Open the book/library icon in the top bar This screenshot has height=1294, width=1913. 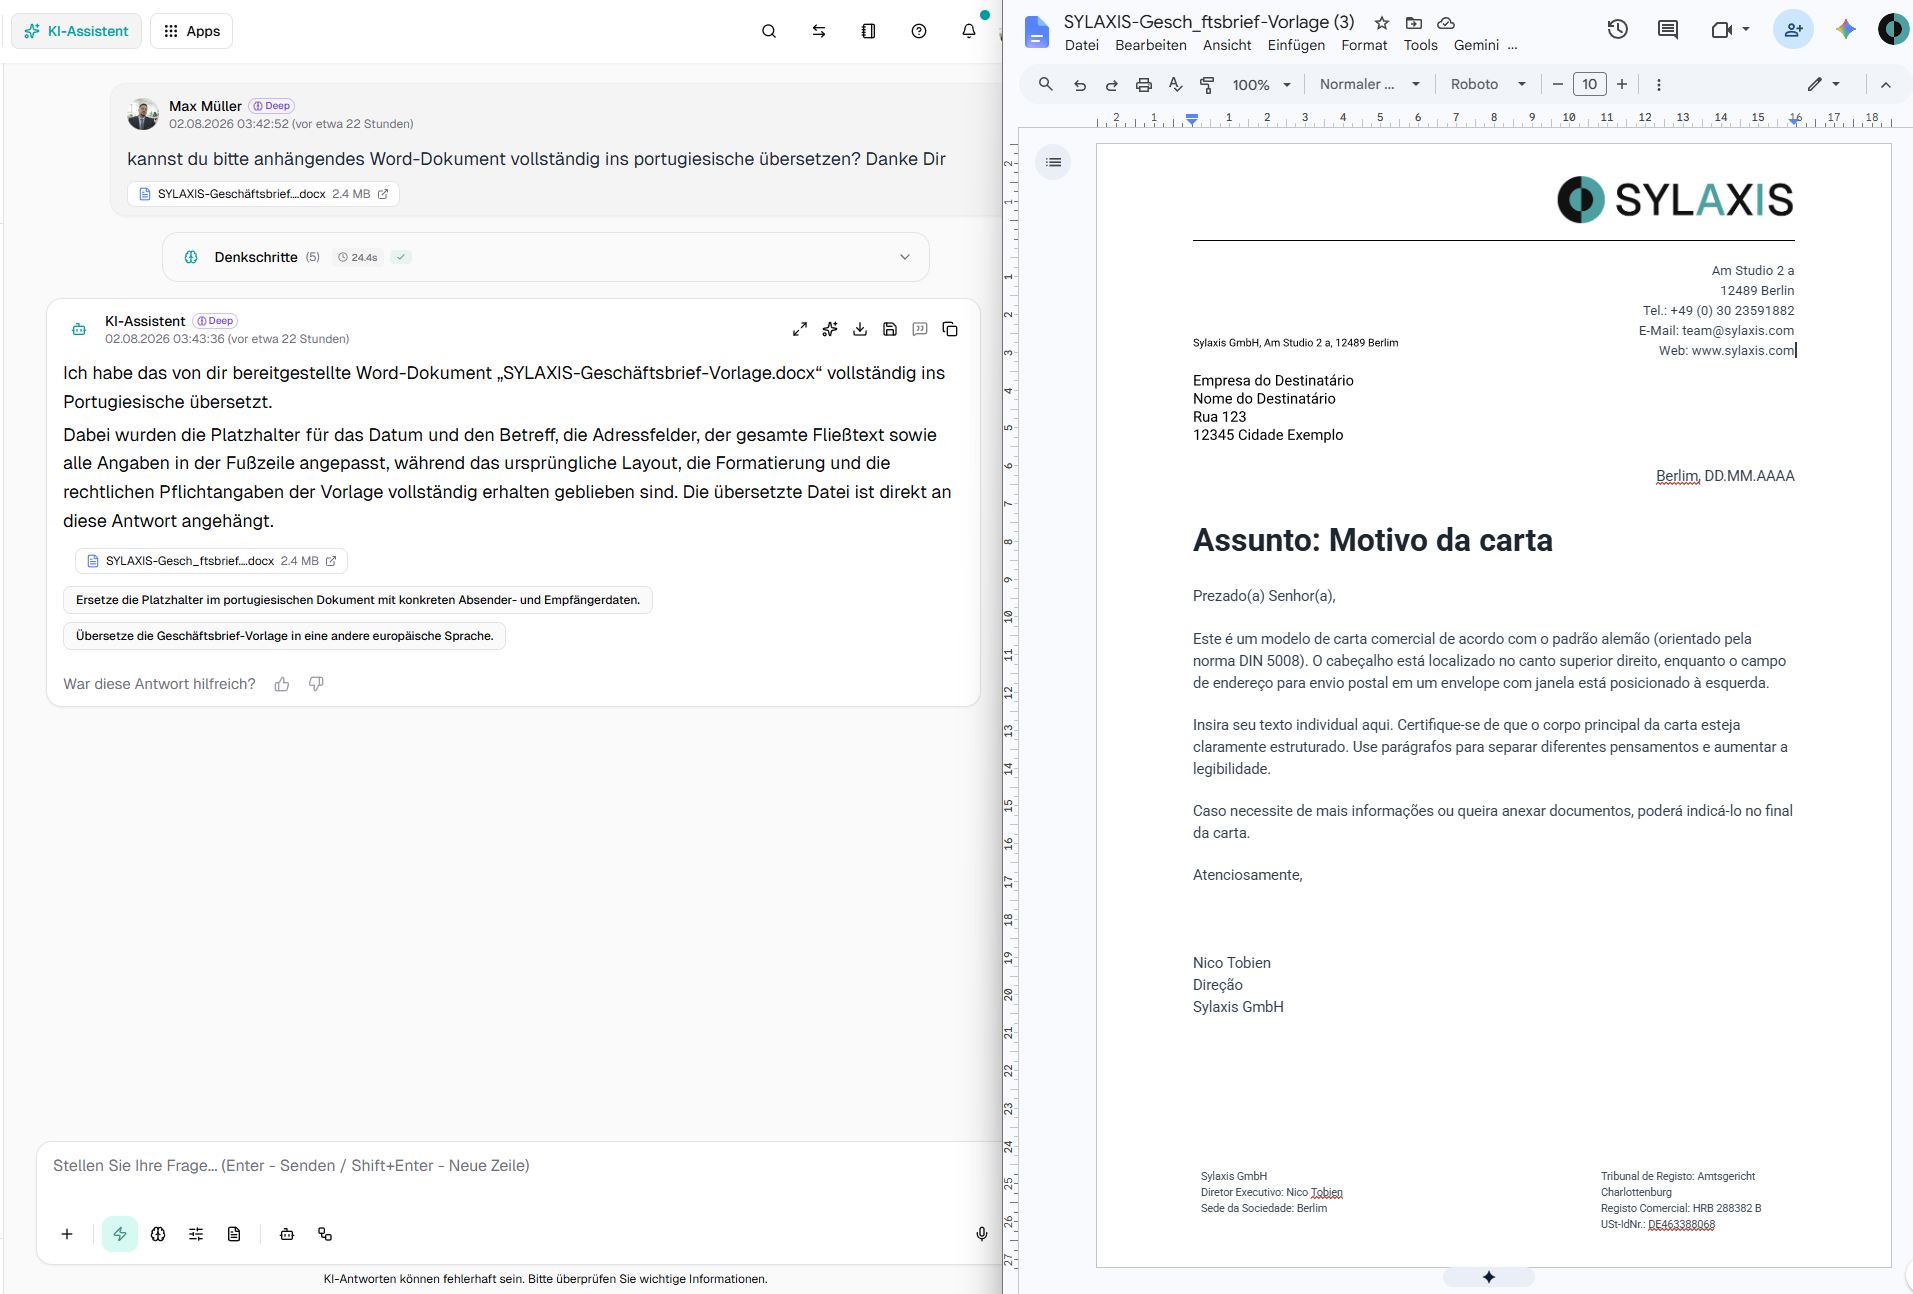tap(868, 31)
